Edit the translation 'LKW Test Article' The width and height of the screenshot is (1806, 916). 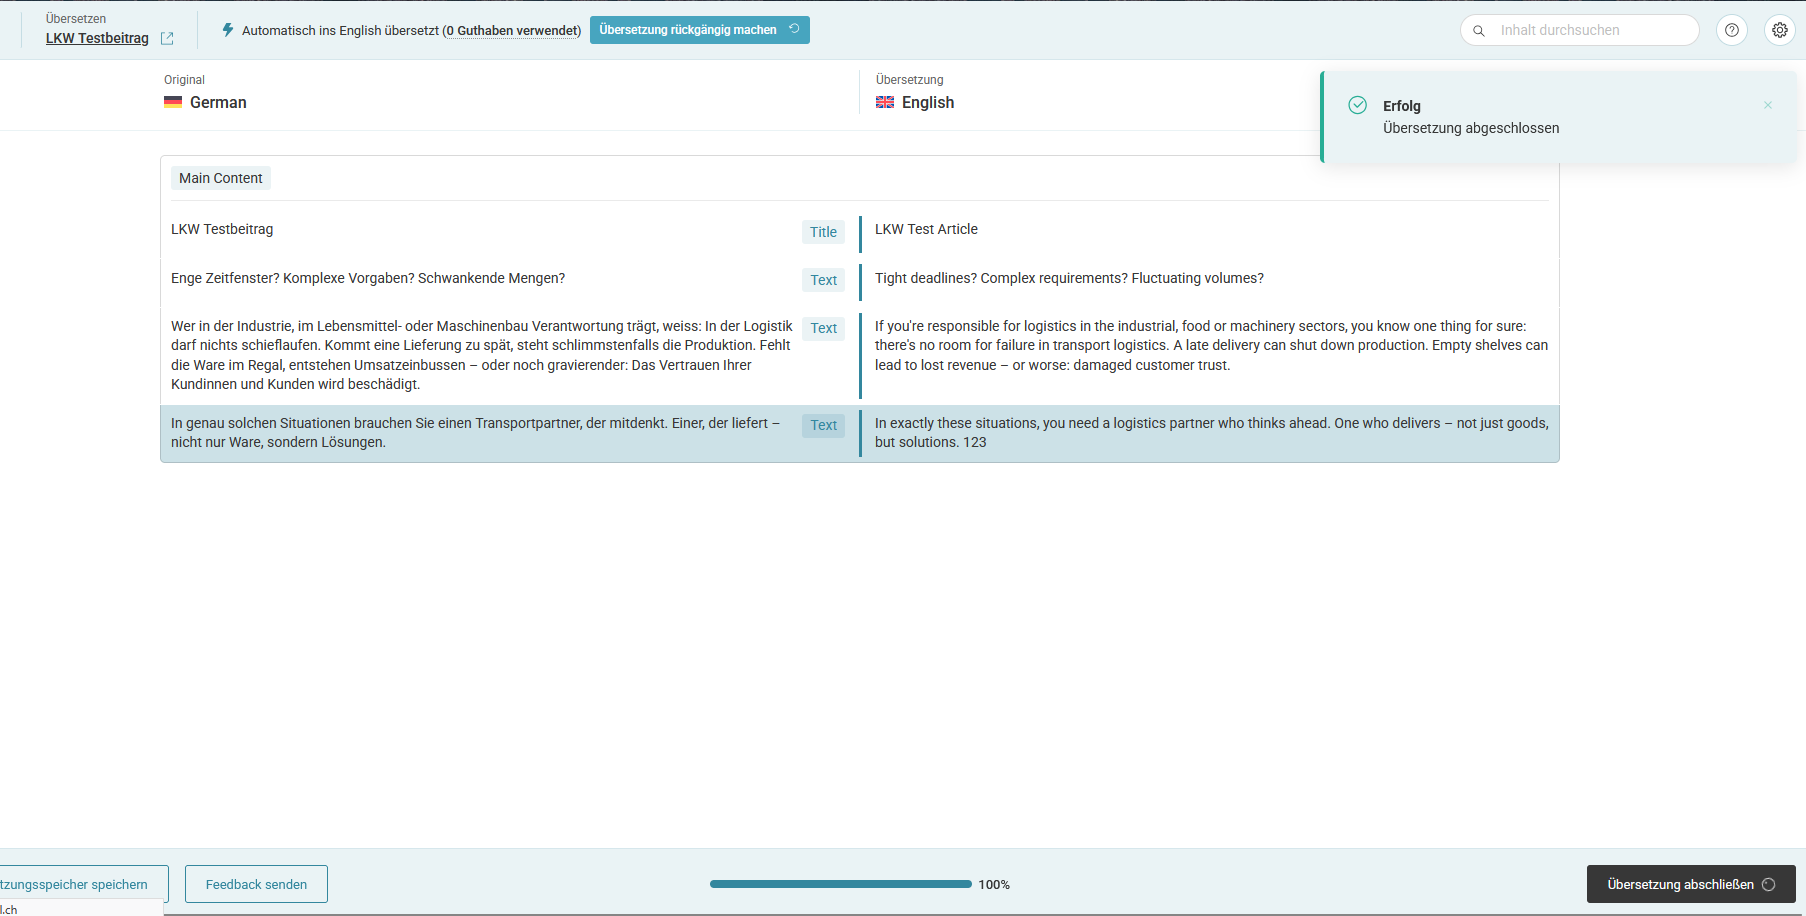[x=926, y=229]
